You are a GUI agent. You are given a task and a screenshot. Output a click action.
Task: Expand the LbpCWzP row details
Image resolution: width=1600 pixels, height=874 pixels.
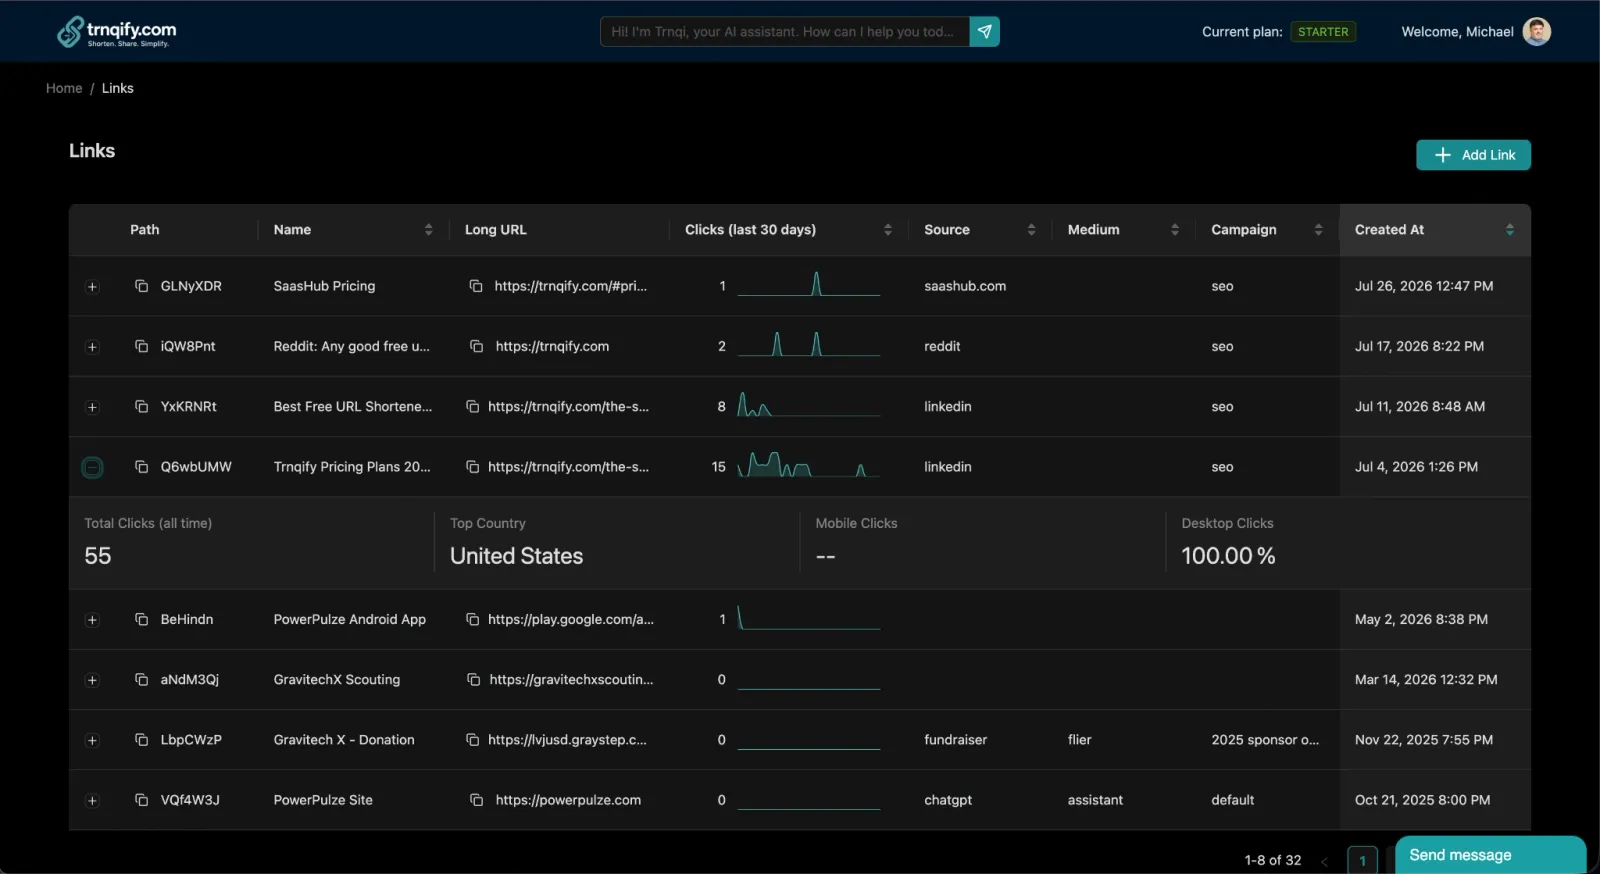tap(92, 740)
